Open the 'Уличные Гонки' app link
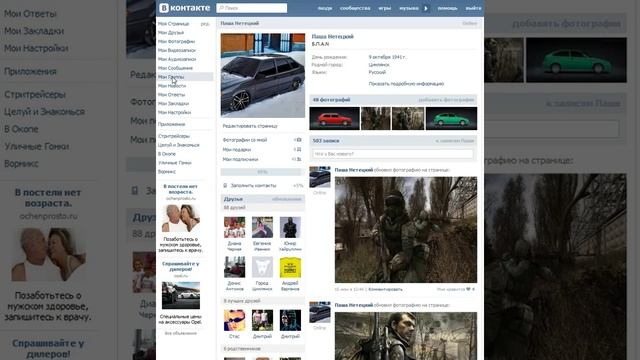Viewport: 640px width, 360px height. point(175,163)
